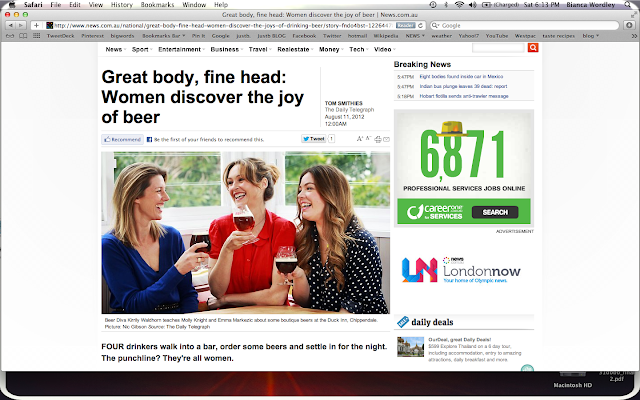
Task: Open the Bookmarks Bar folder dropdown
Action: [163, 36]
